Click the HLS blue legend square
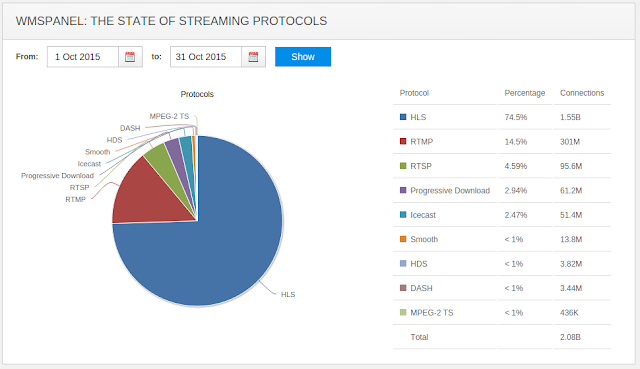Viewport: 640px width, 369px height. coord(403,117)
